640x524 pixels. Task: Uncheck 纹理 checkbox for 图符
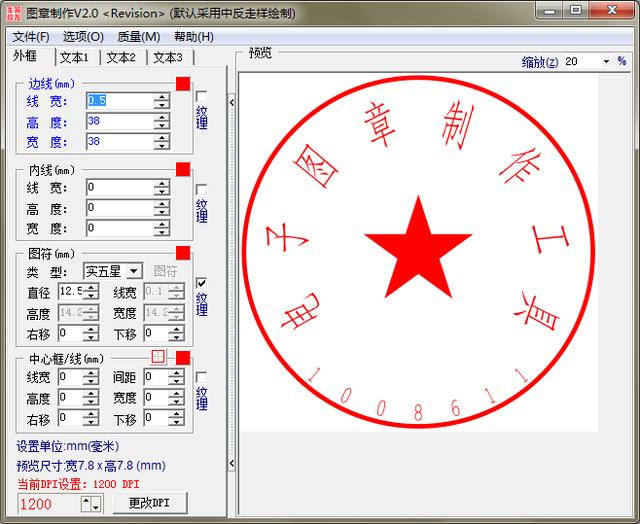(x=201, y=283)
